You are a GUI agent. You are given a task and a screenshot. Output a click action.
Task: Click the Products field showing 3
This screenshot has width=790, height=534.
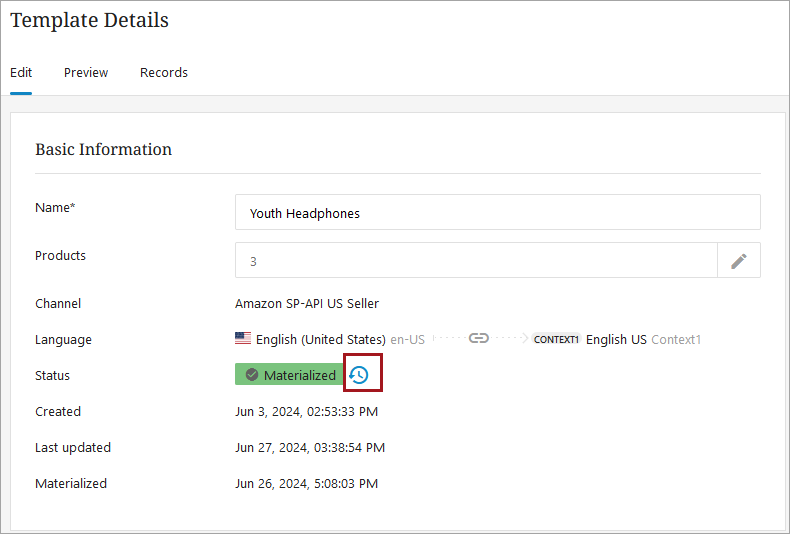click(476, 261)
